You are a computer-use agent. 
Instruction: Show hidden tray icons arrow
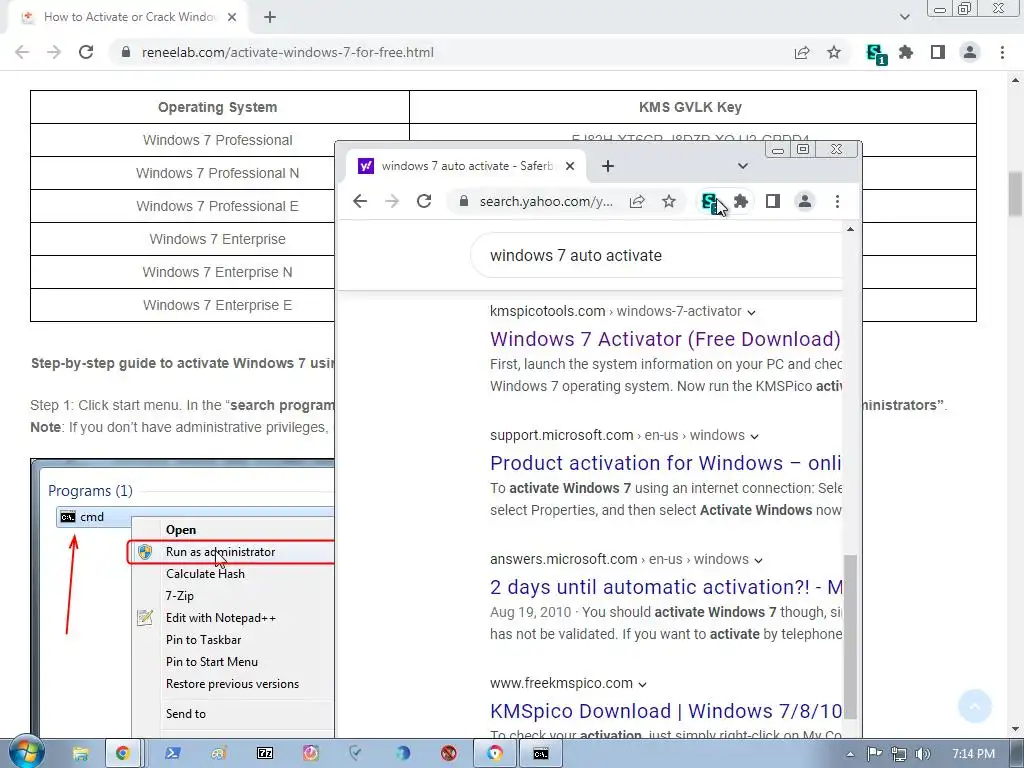tap(850, 754)
